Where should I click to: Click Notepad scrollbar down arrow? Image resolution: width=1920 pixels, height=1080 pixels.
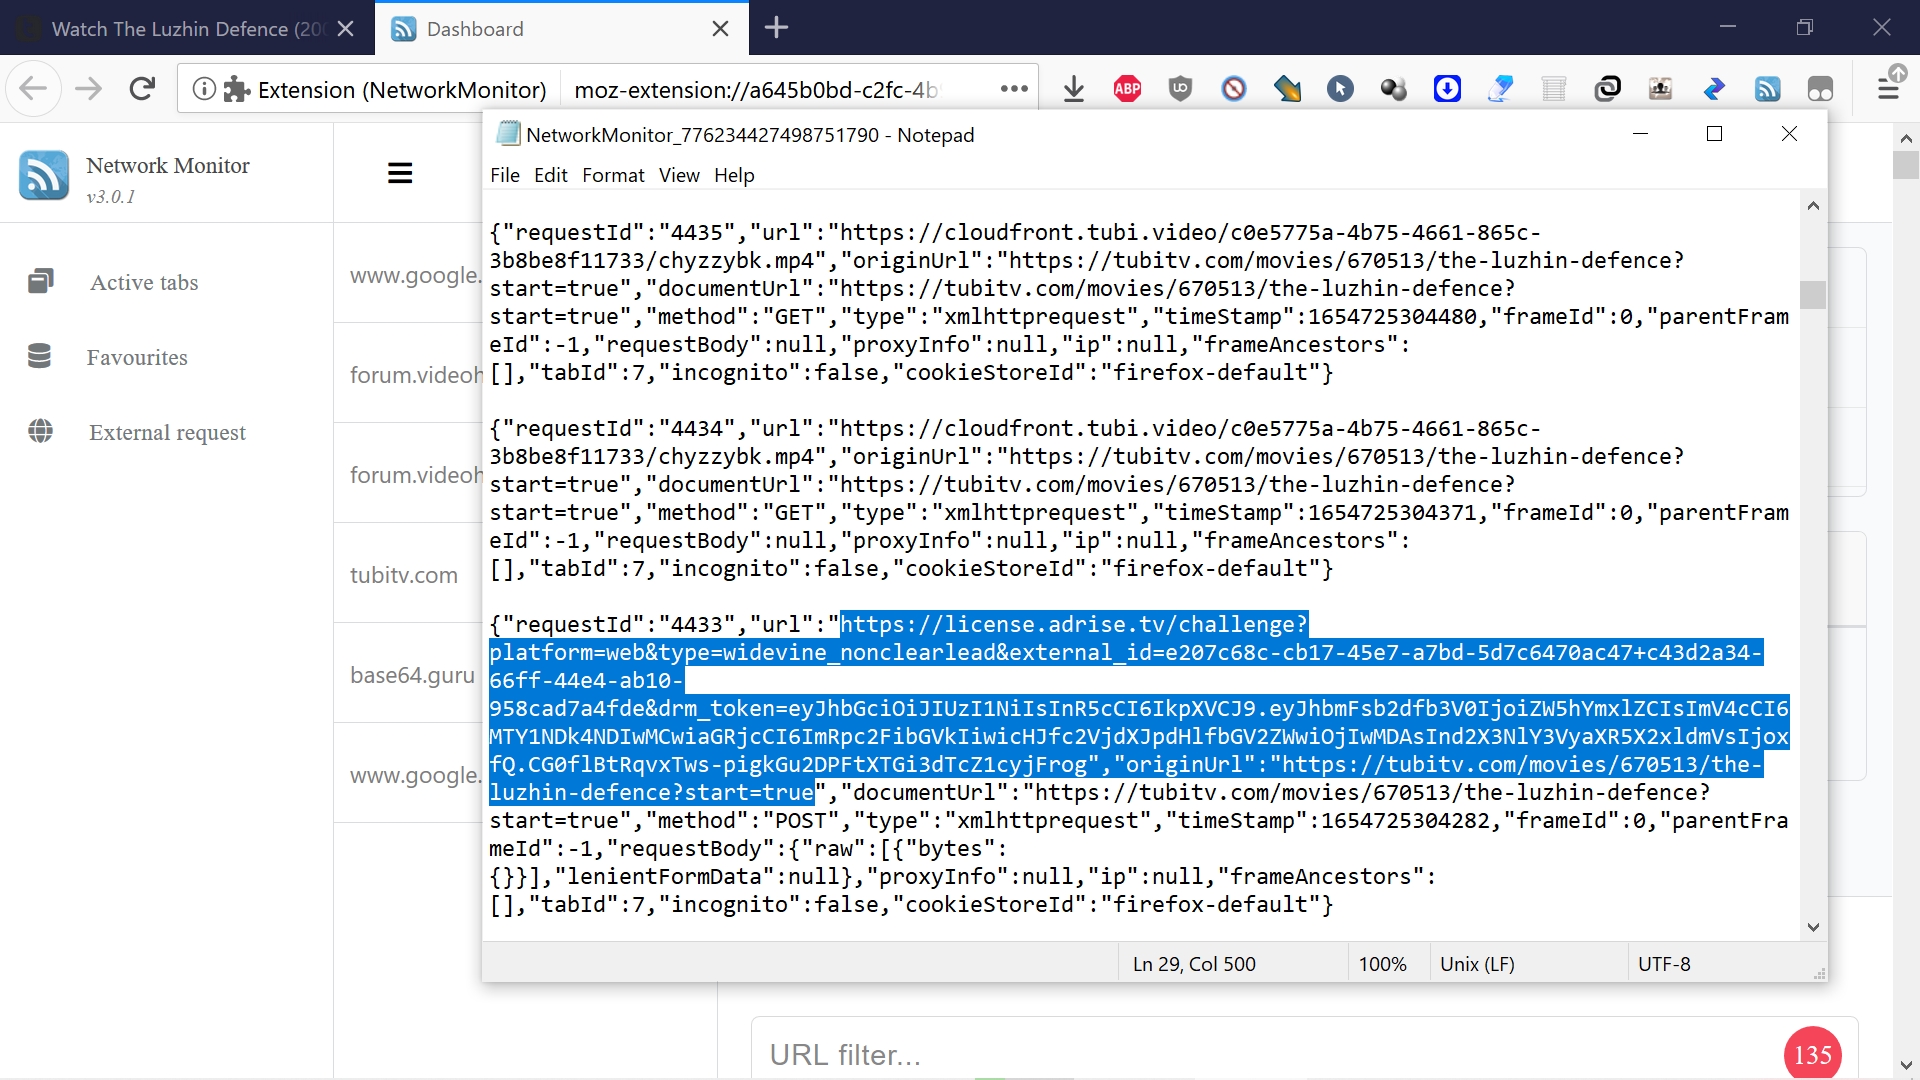click(1813, 927)
